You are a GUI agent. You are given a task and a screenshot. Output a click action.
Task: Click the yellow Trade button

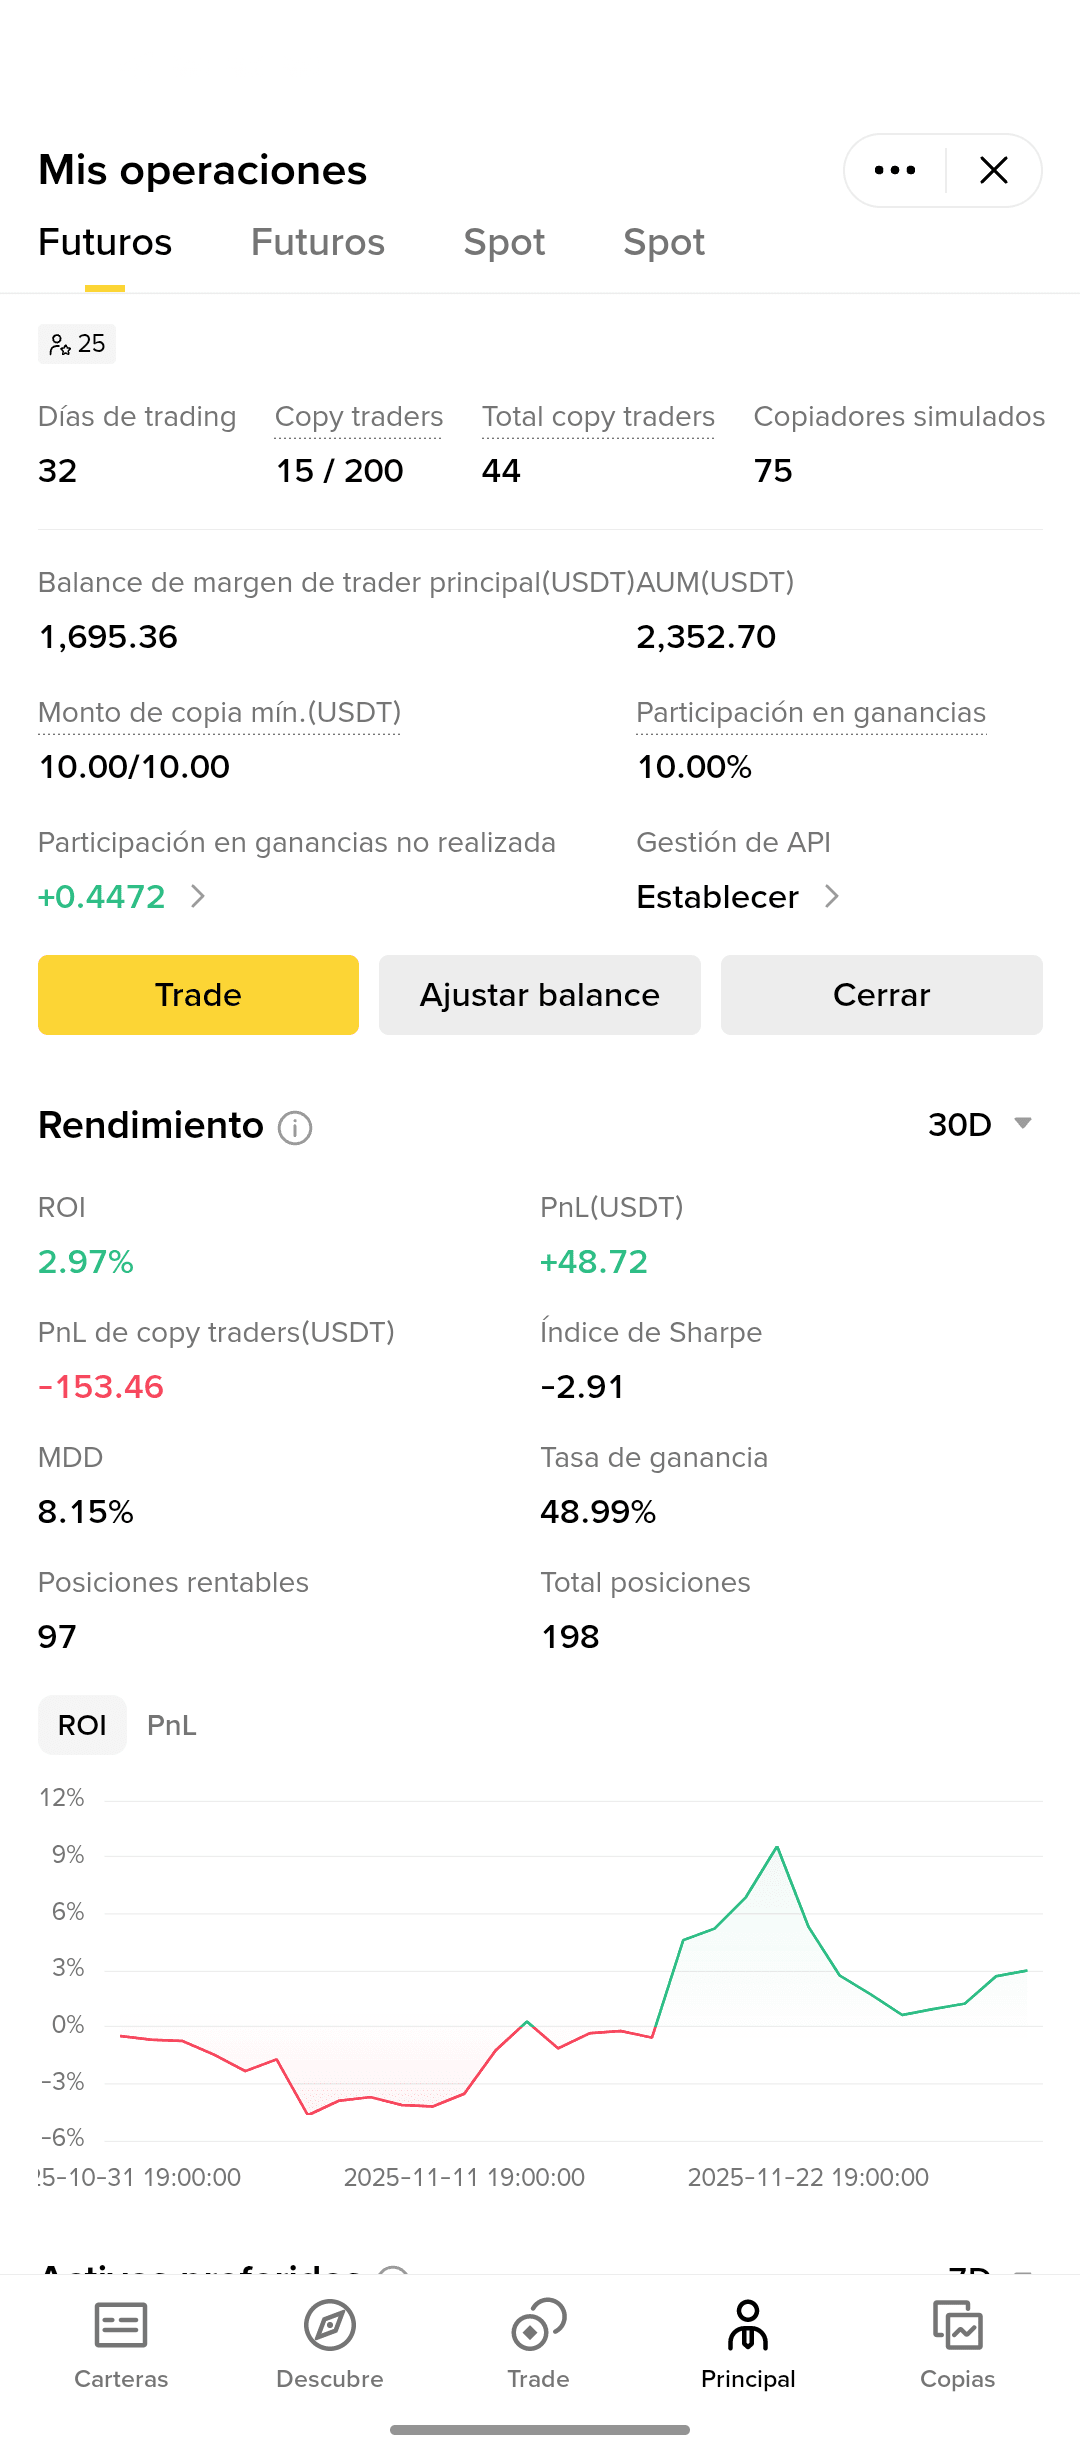coord(198,995)
